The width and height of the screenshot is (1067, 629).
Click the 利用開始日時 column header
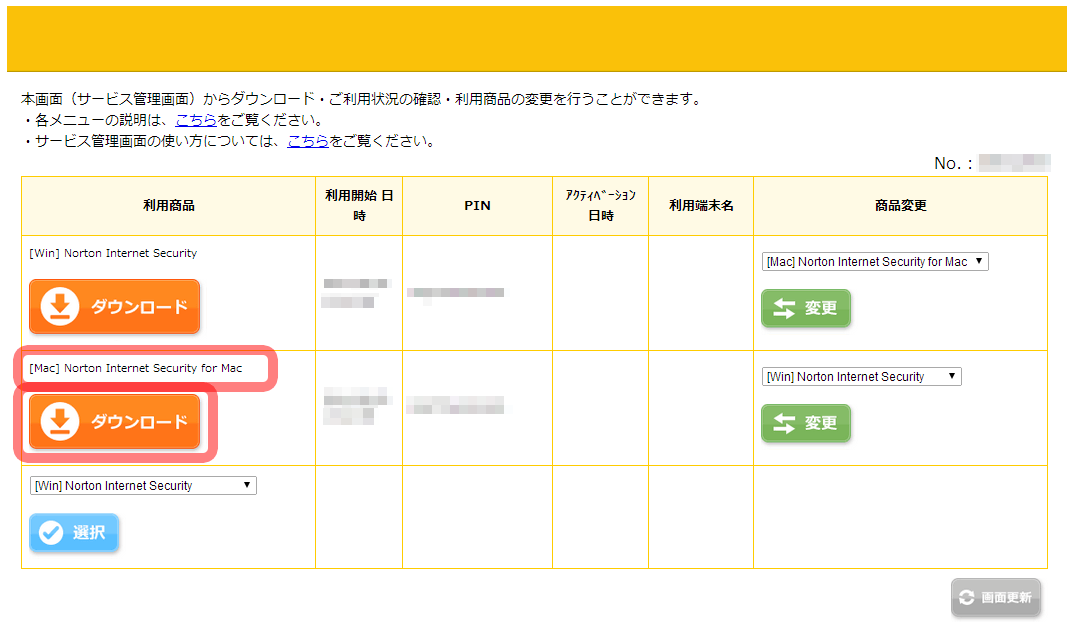(359, 206)
